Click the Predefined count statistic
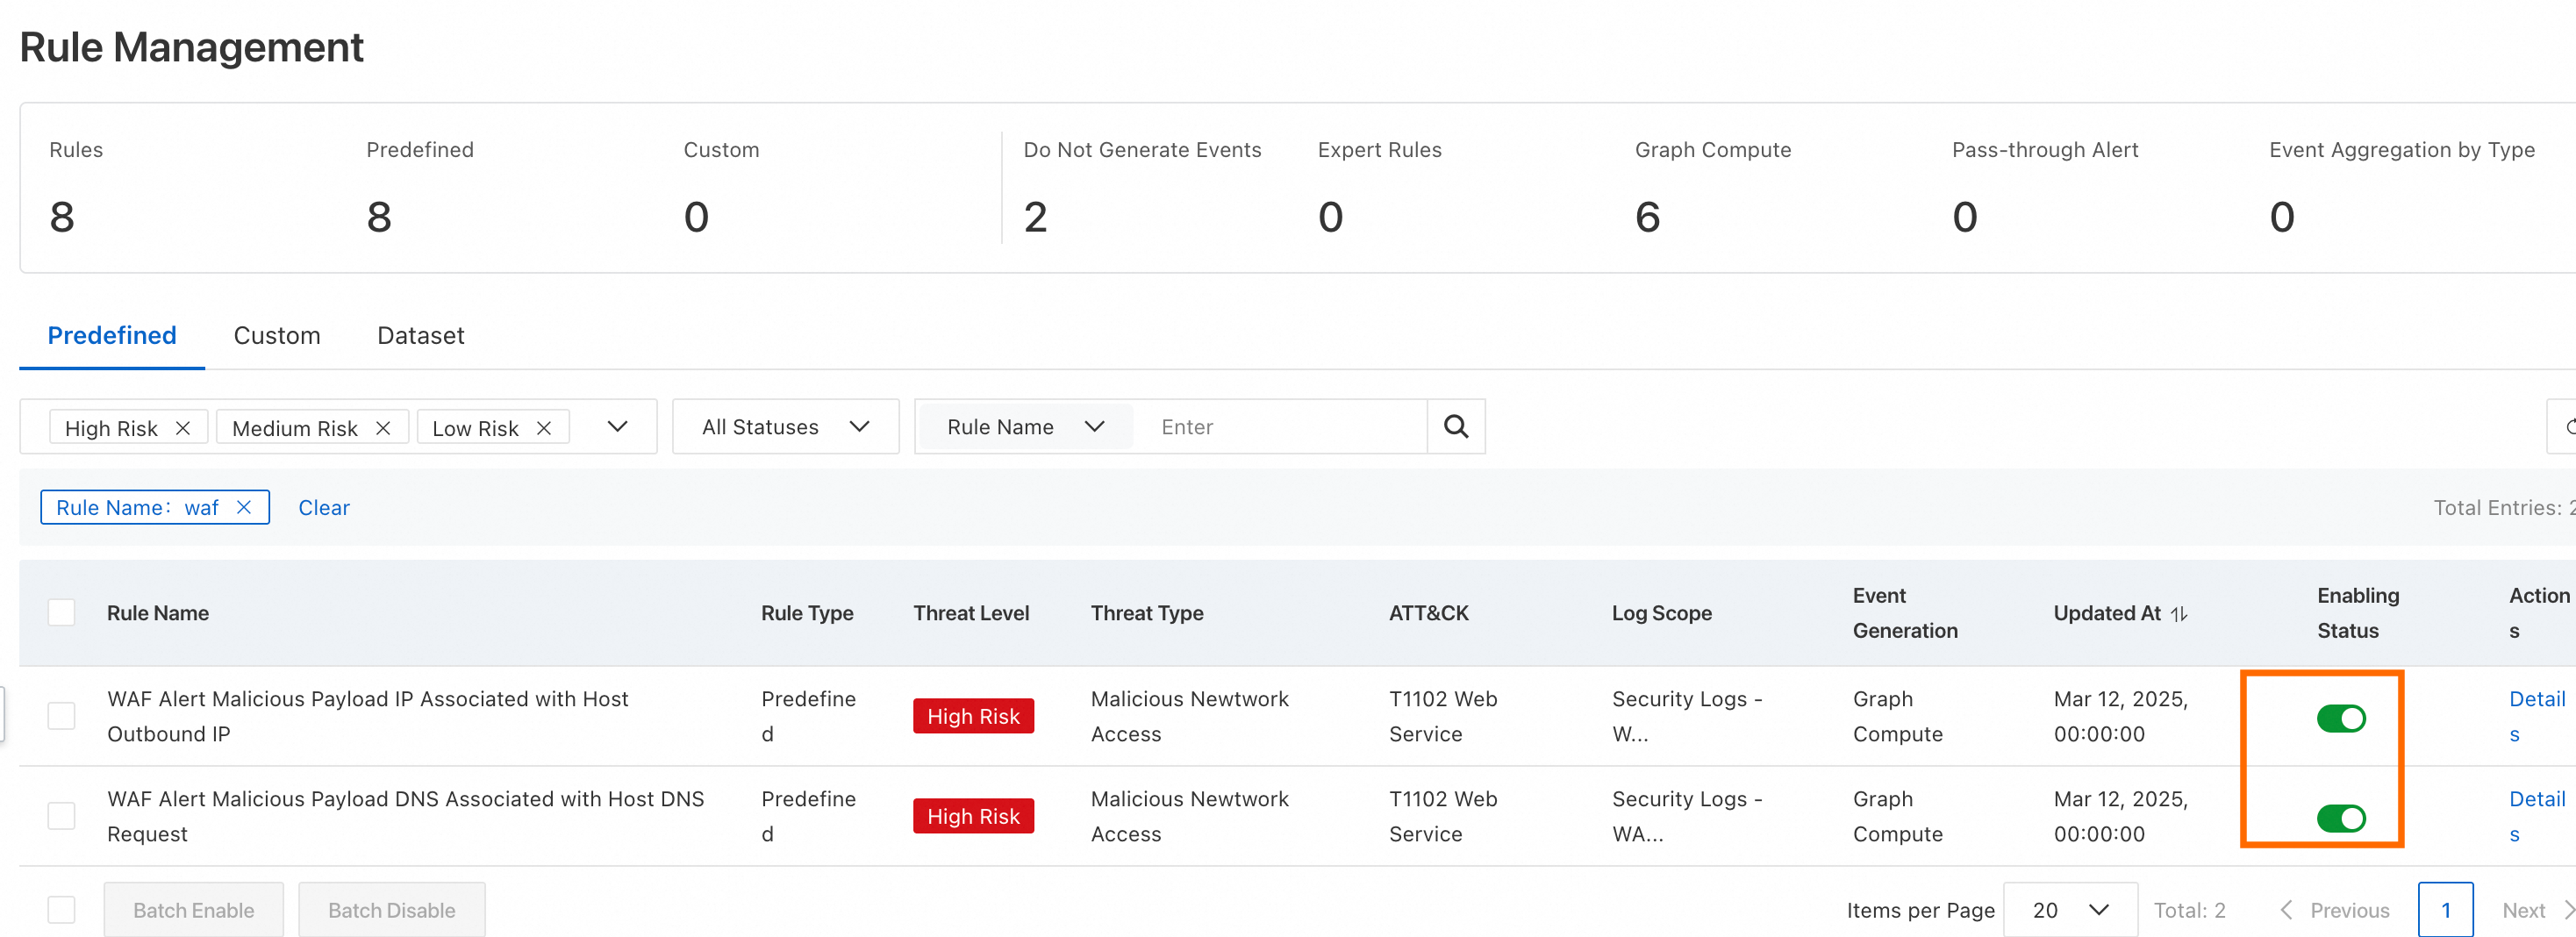 379,217
